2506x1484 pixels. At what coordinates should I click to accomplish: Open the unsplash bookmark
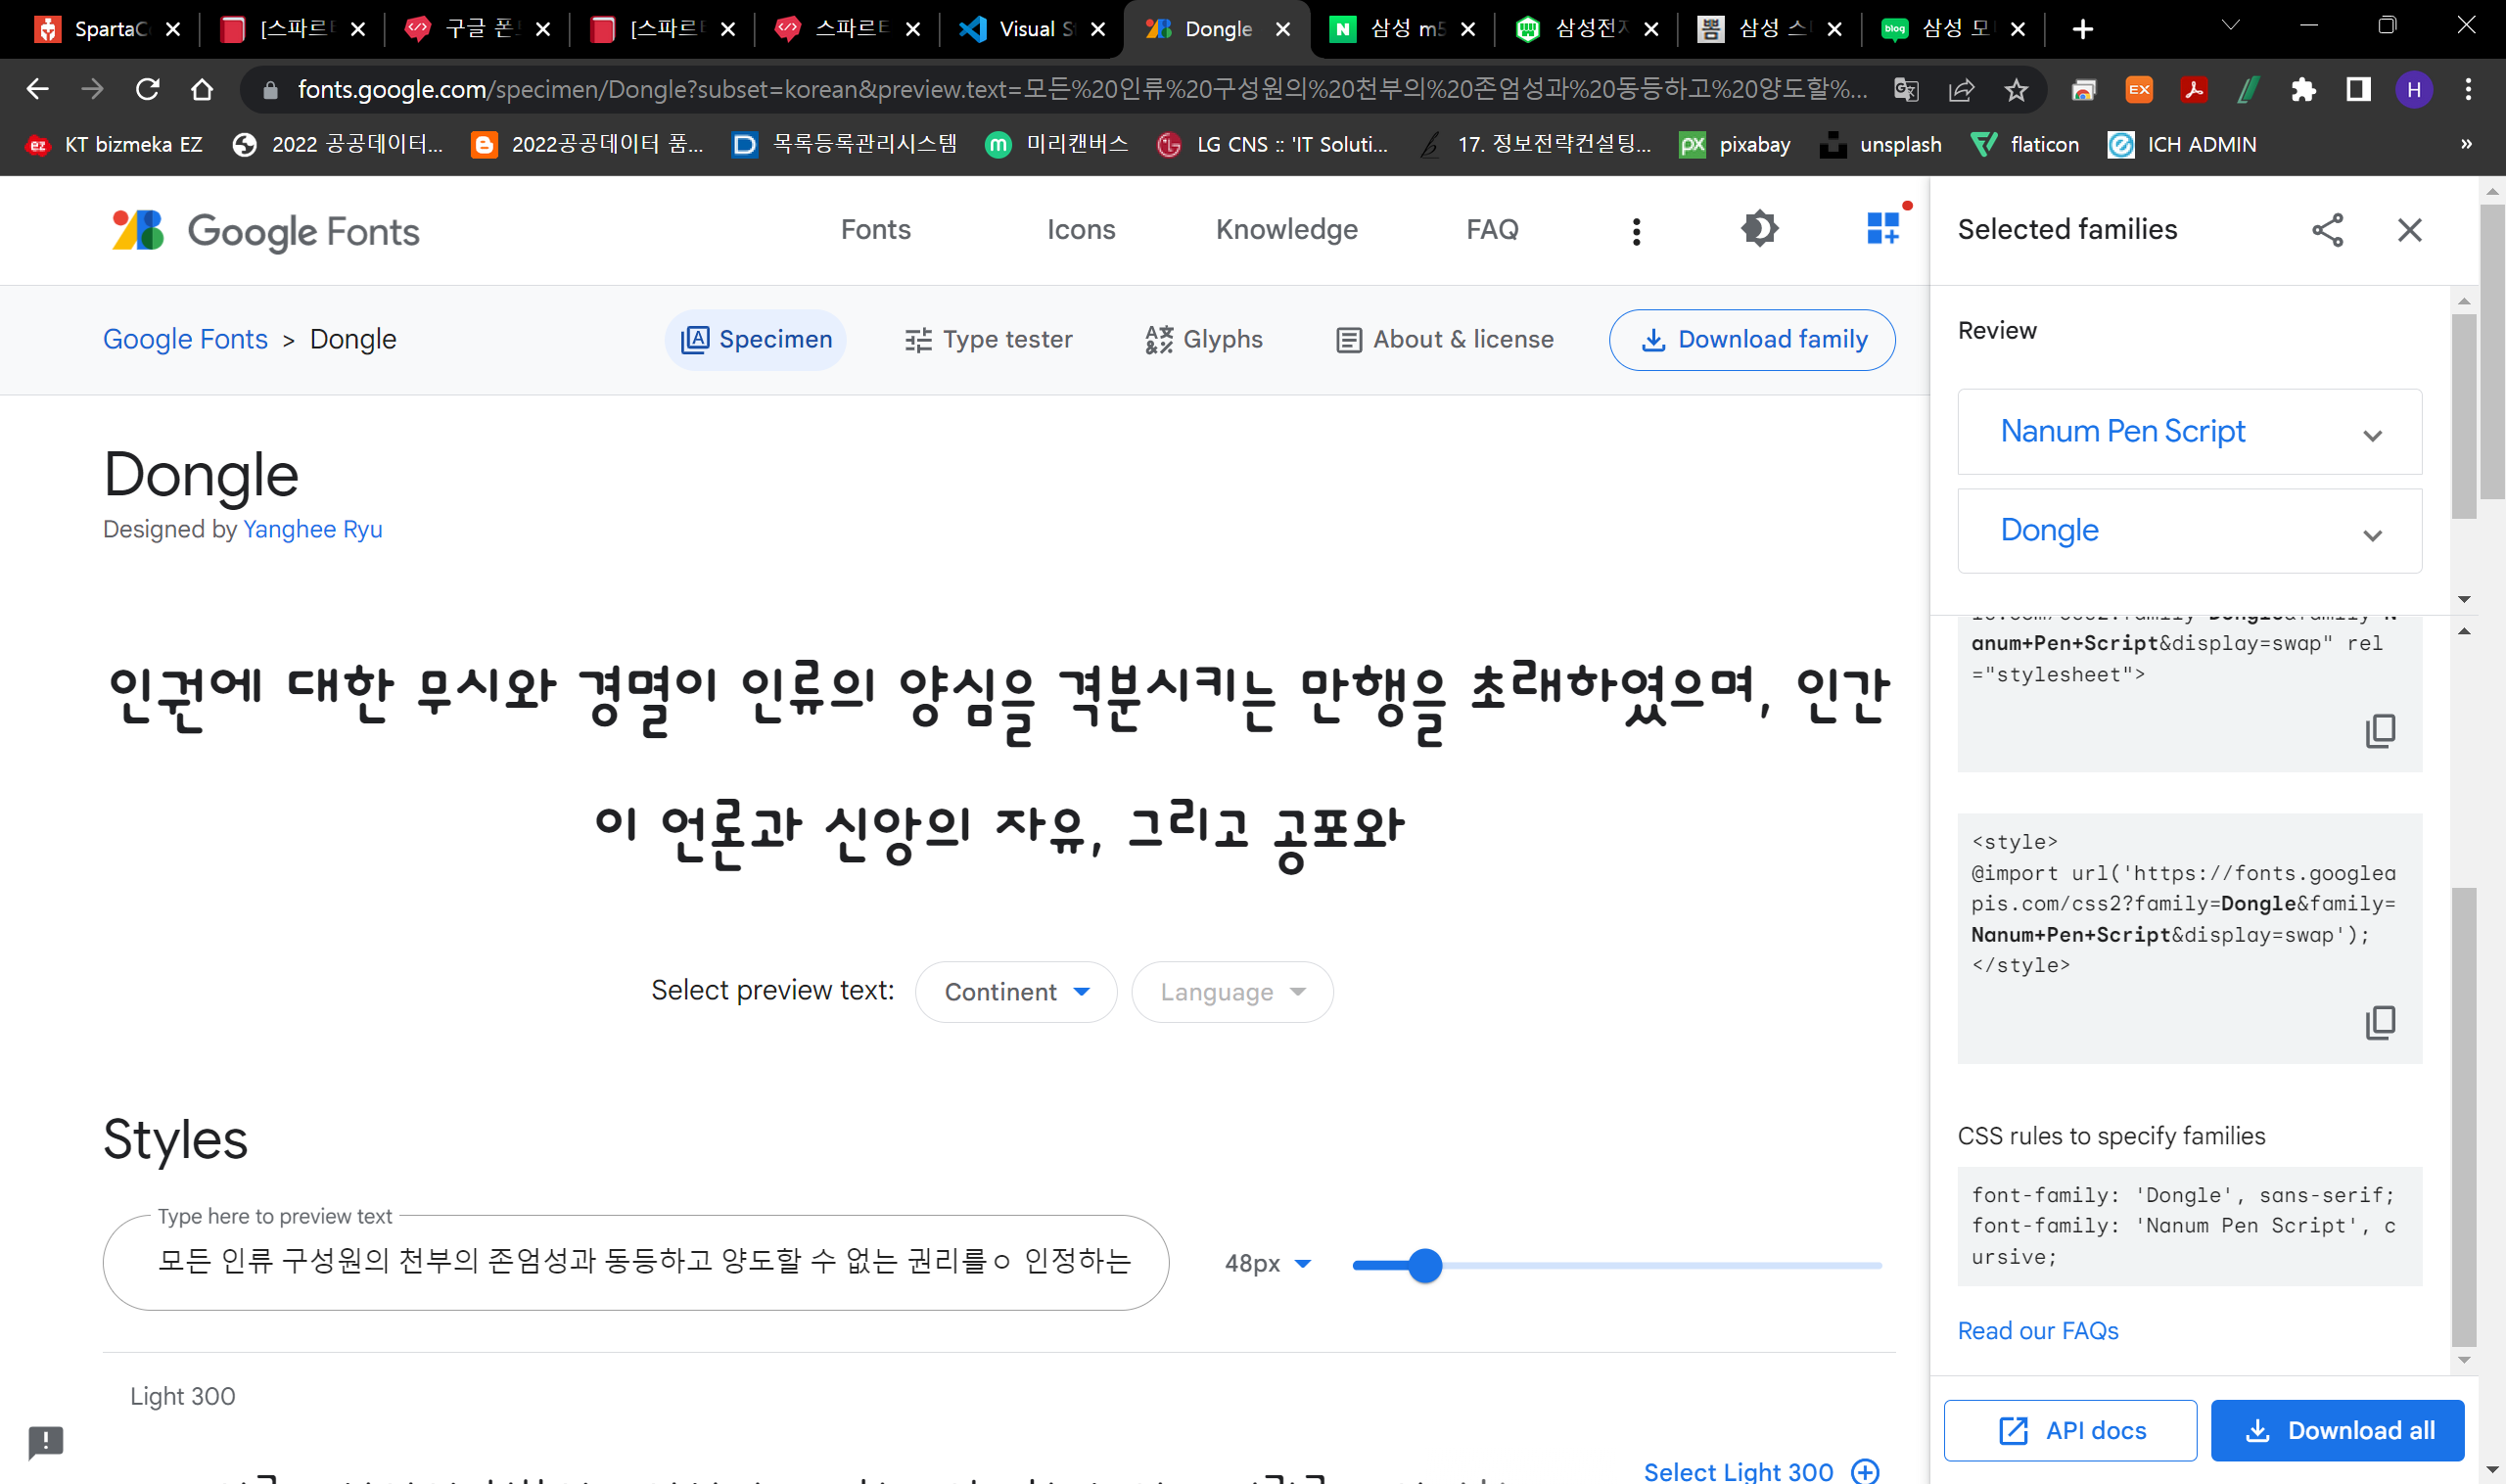[x=1881, y=145]
